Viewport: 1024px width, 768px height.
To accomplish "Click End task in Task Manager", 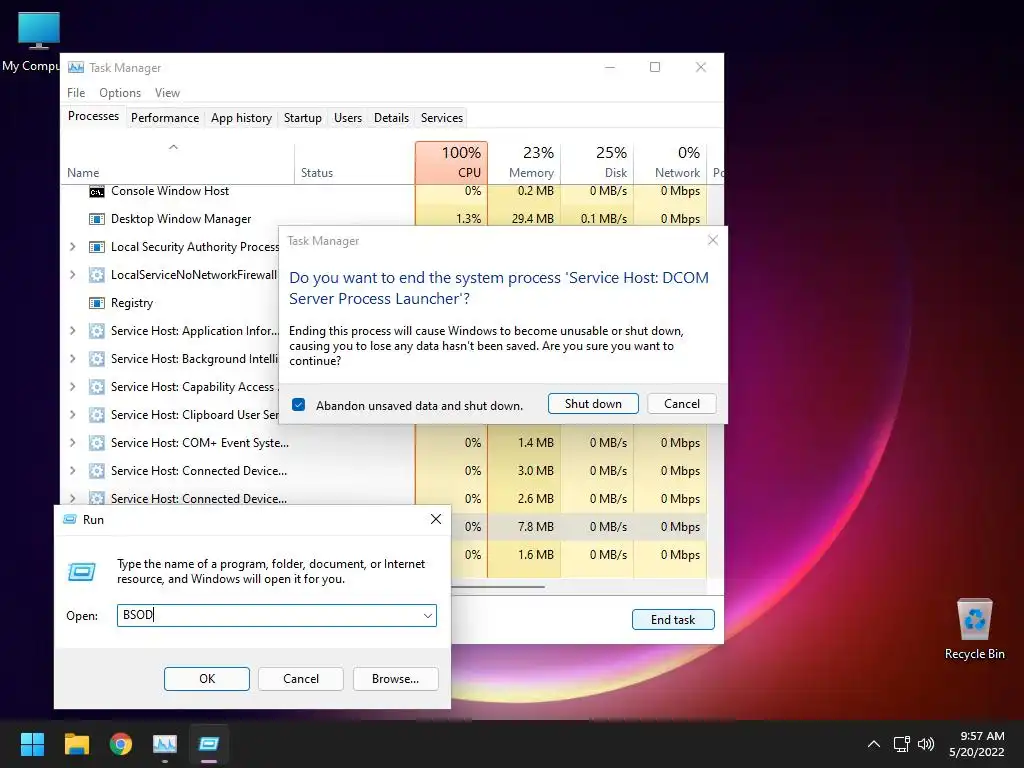I will tap(673, 620).
